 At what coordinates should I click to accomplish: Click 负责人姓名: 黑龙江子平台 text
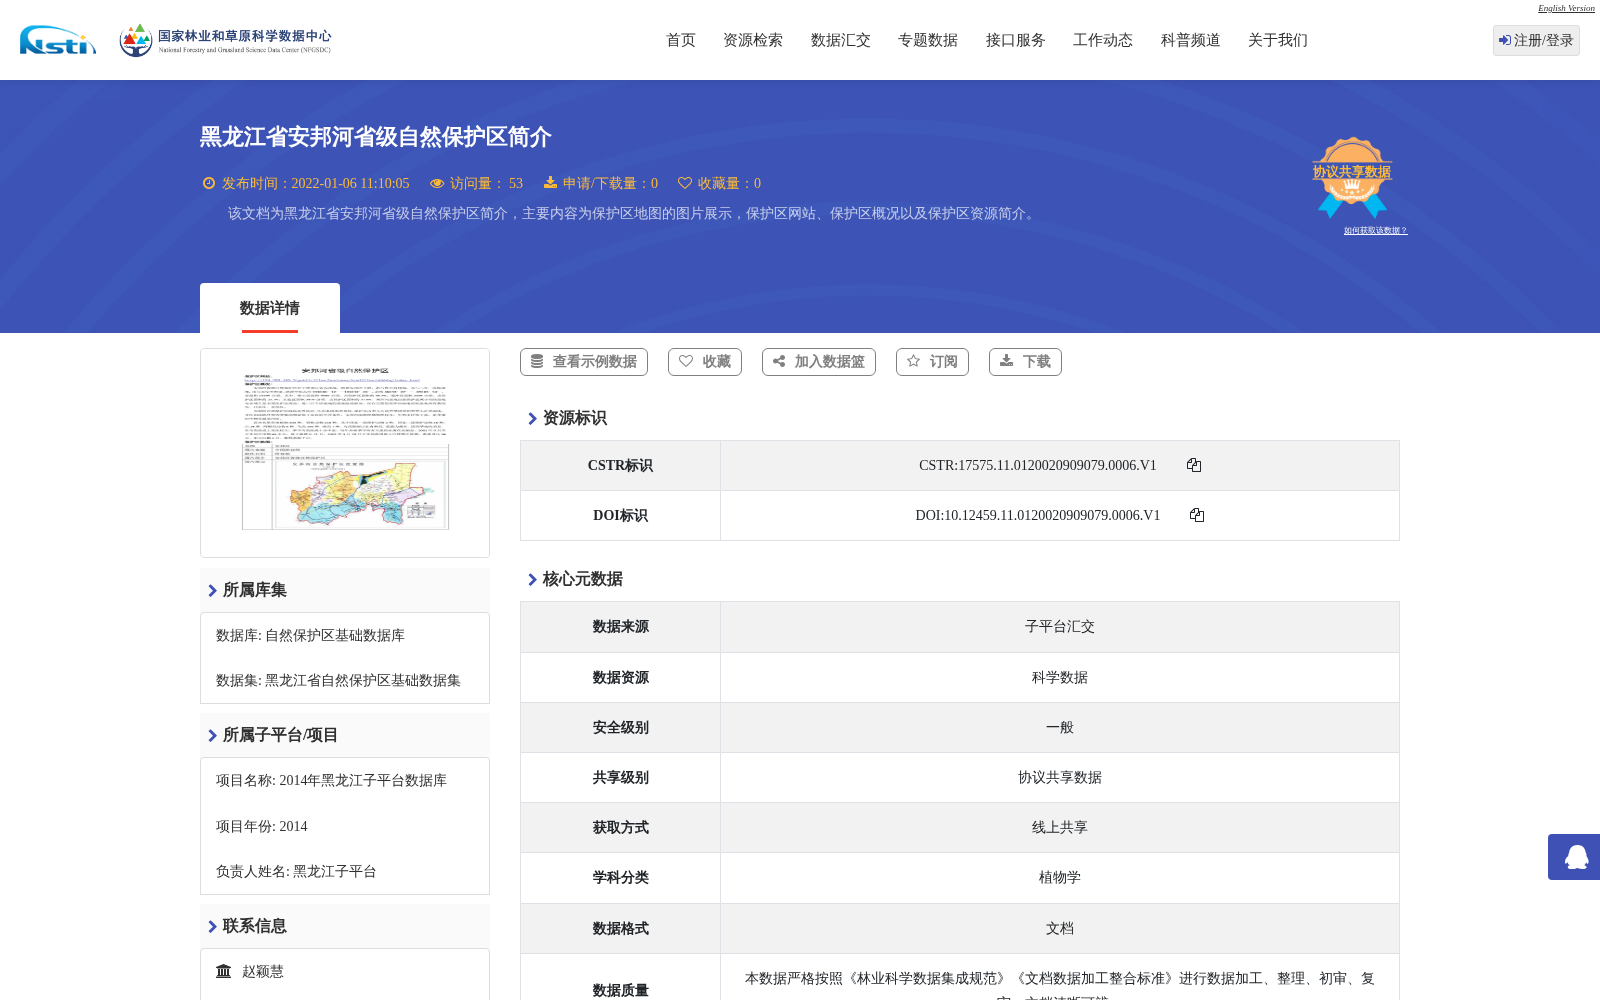point(296,872)
